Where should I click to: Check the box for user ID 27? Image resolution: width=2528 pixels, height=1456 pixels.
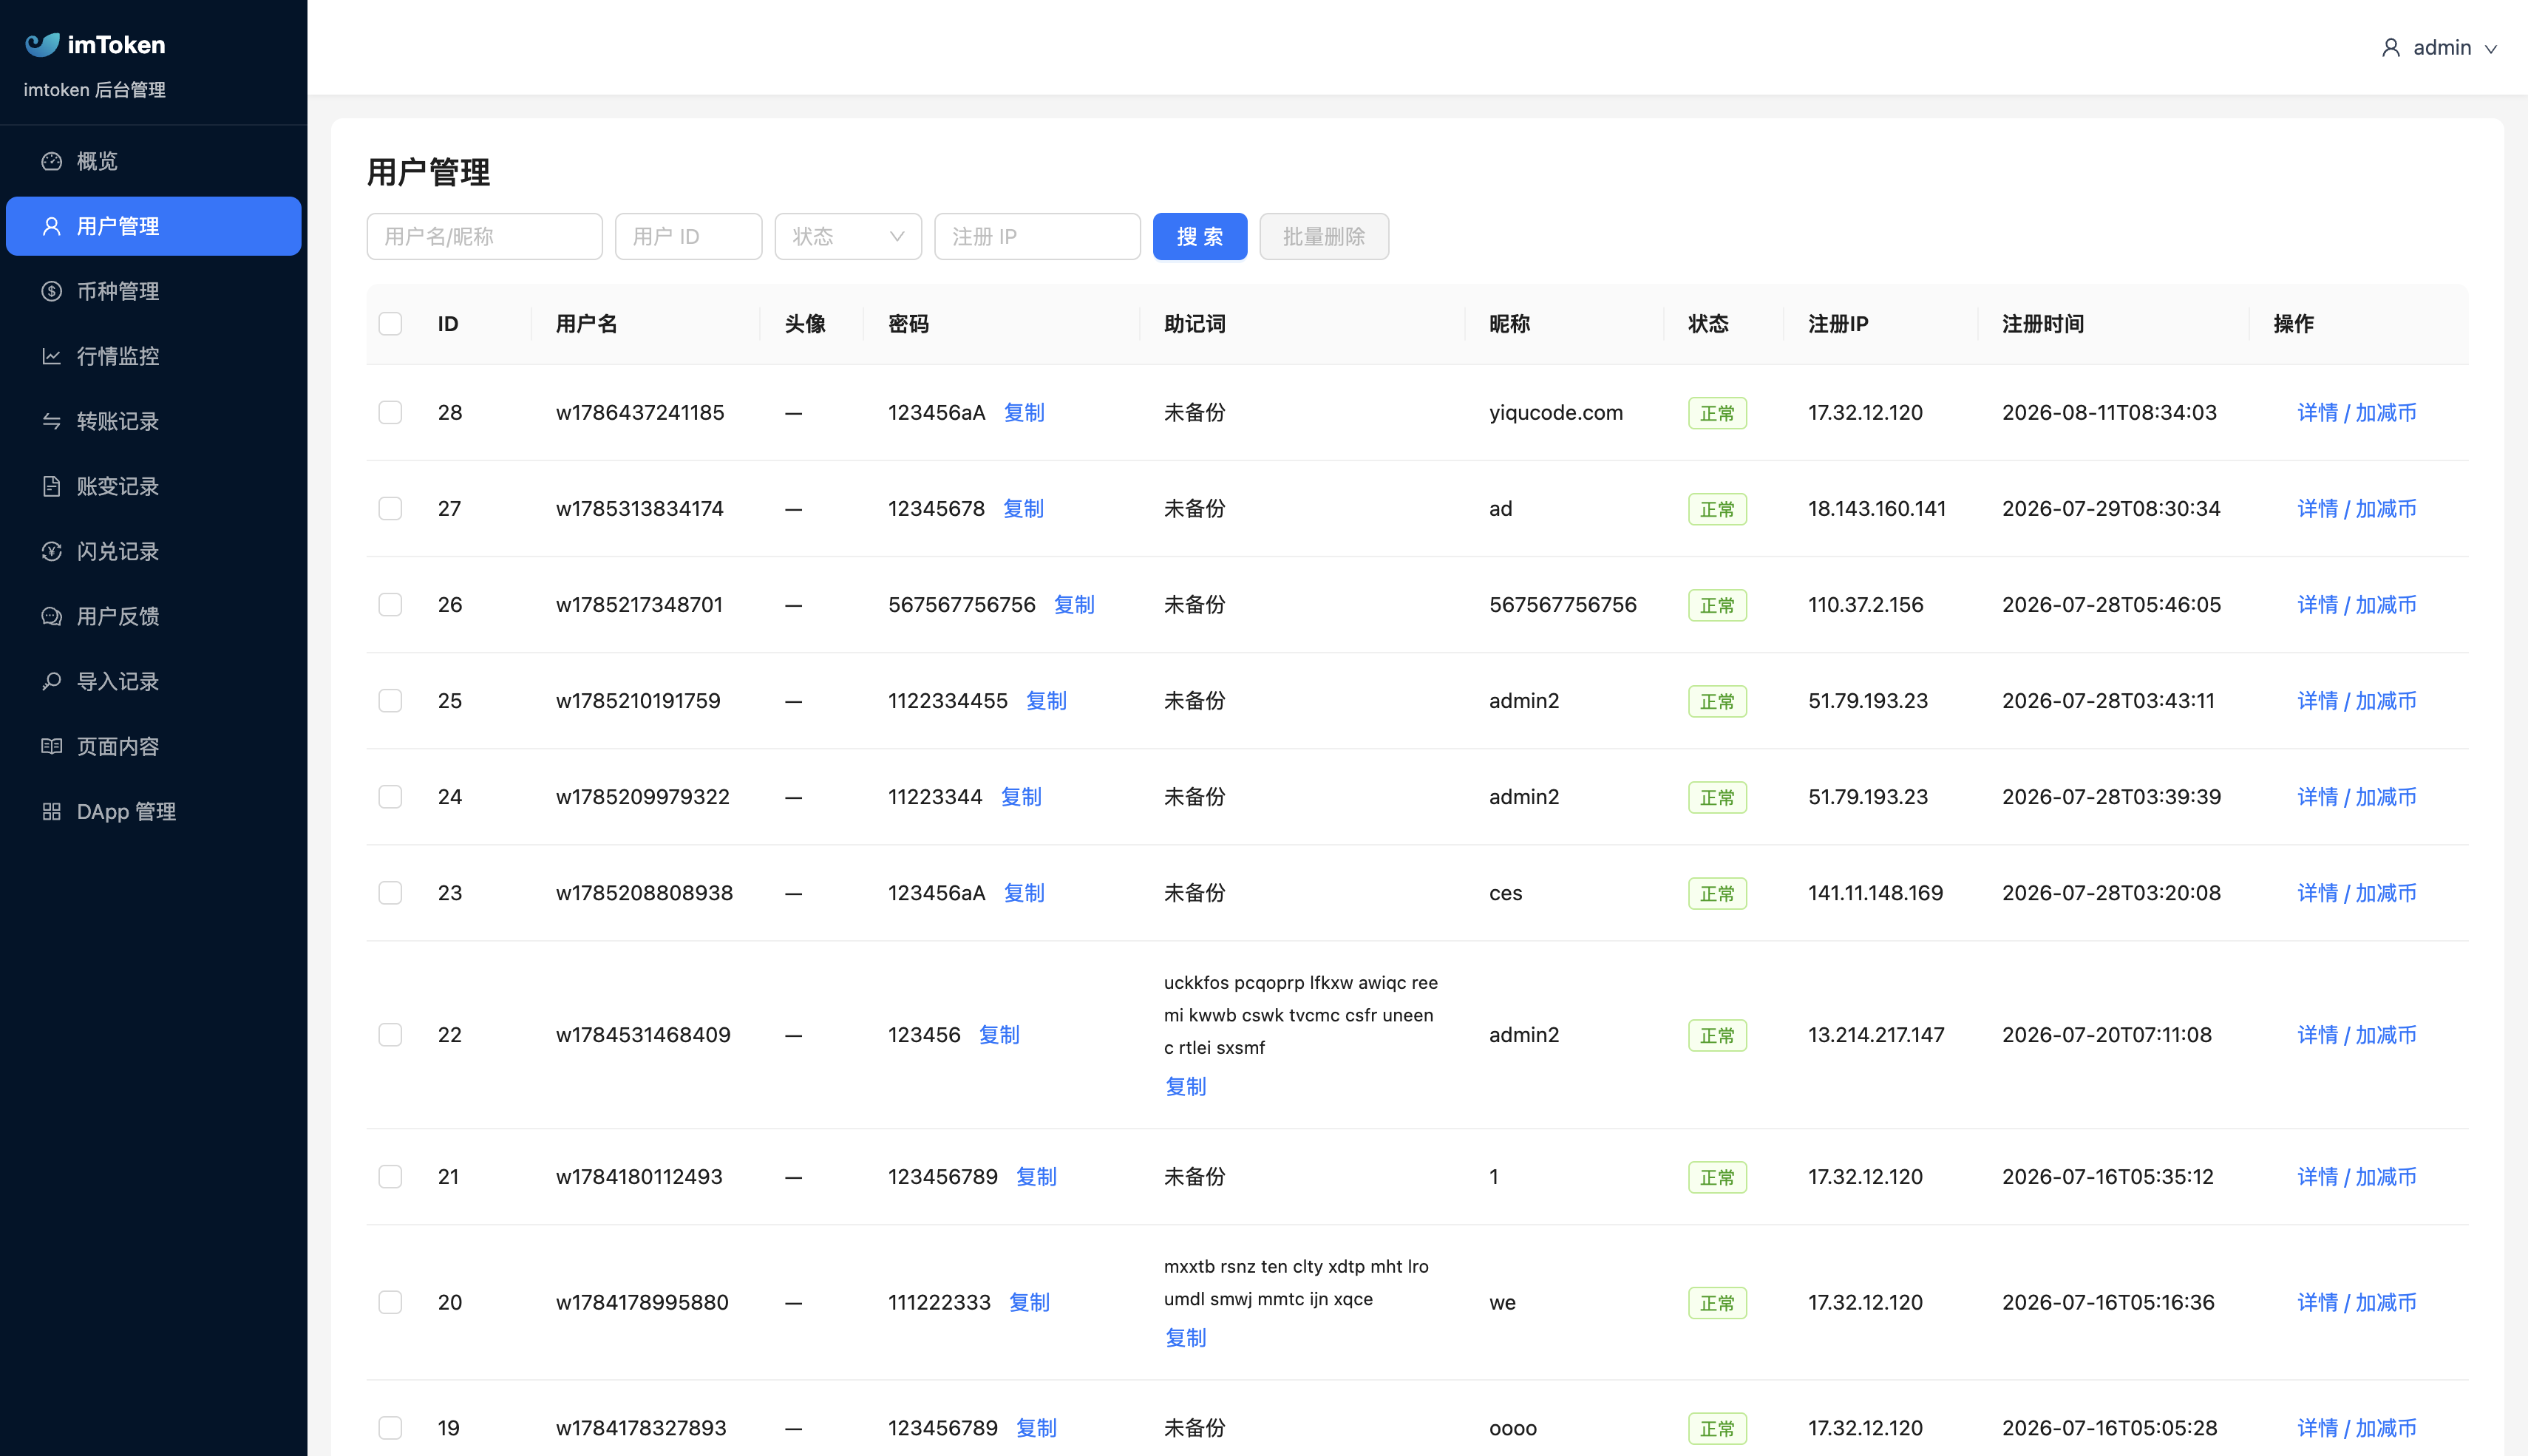[x=390, y=509]
